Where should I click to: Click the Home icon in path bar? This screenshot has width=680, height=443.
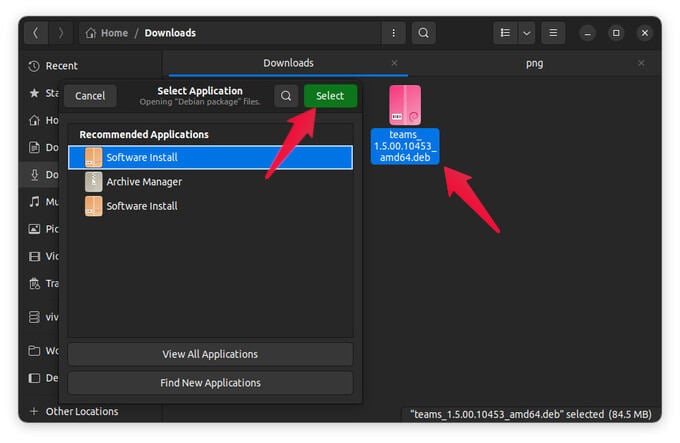click(91, 33)
